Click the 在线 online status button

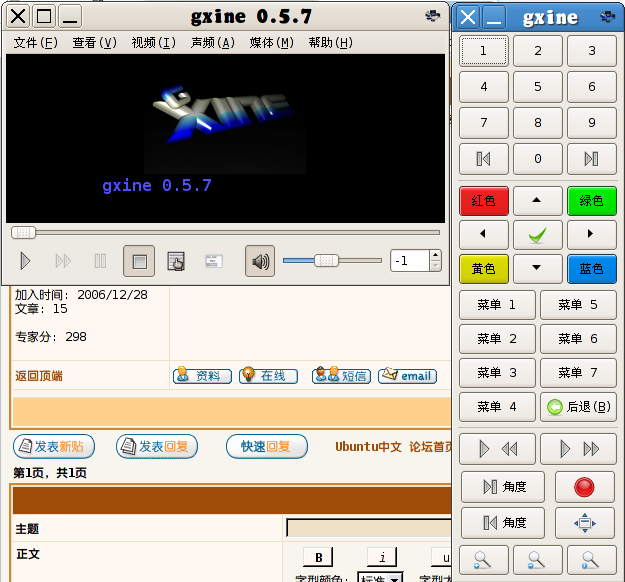click(x=268, y=376)
